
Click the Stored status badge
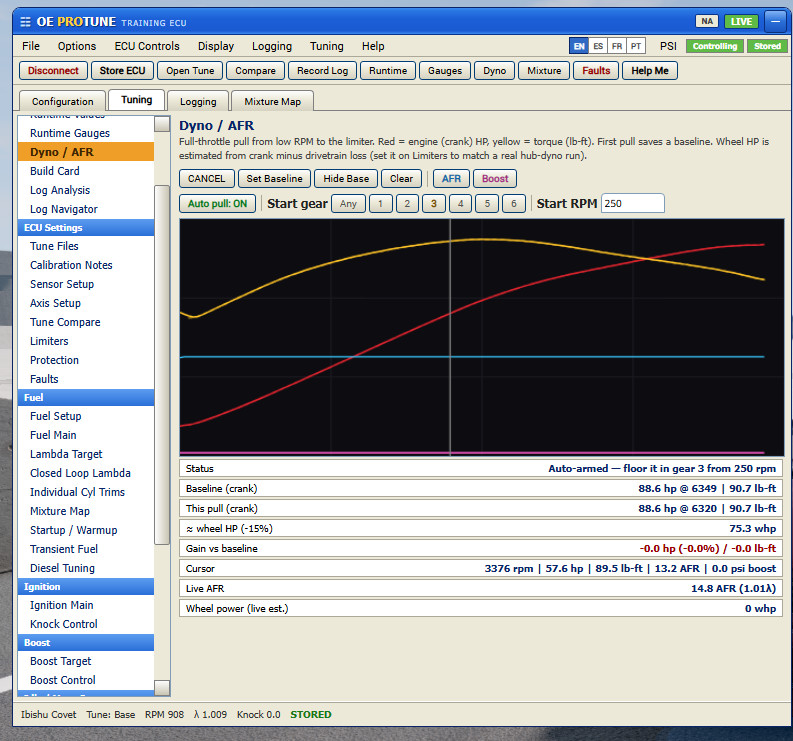tap(767, 46)
